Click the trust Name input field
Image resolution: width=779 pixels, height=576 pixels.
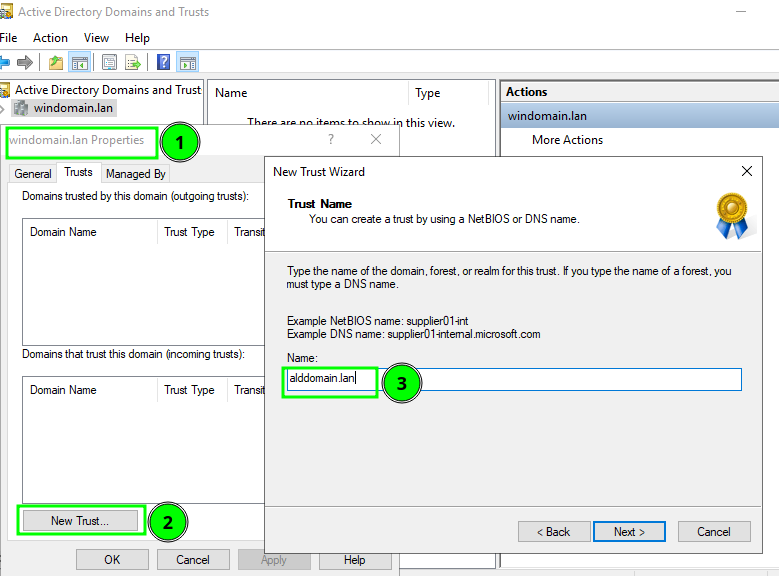pos(514,379)
